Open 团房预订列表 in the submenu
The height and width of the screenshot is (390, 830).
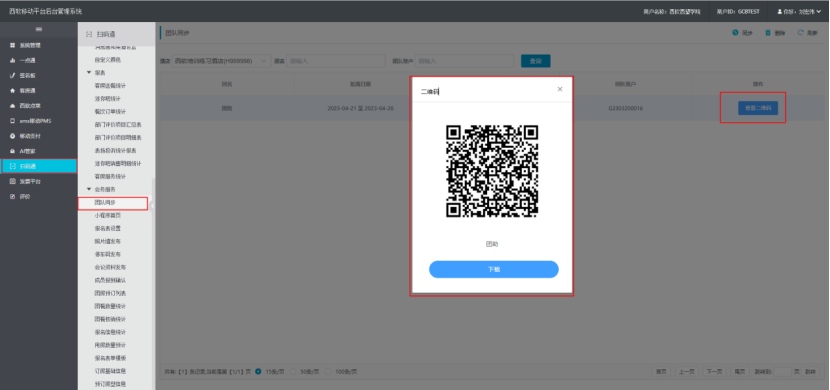click(x=110, y=293)
